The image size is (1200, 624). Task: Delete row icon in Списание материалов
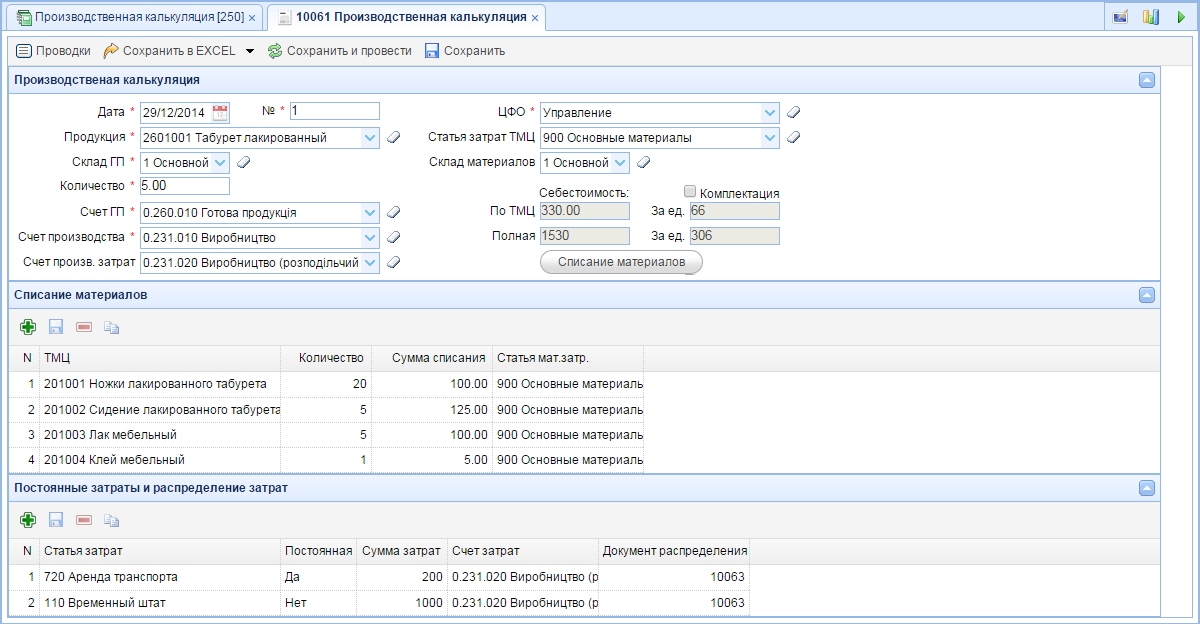click(84, 327)
